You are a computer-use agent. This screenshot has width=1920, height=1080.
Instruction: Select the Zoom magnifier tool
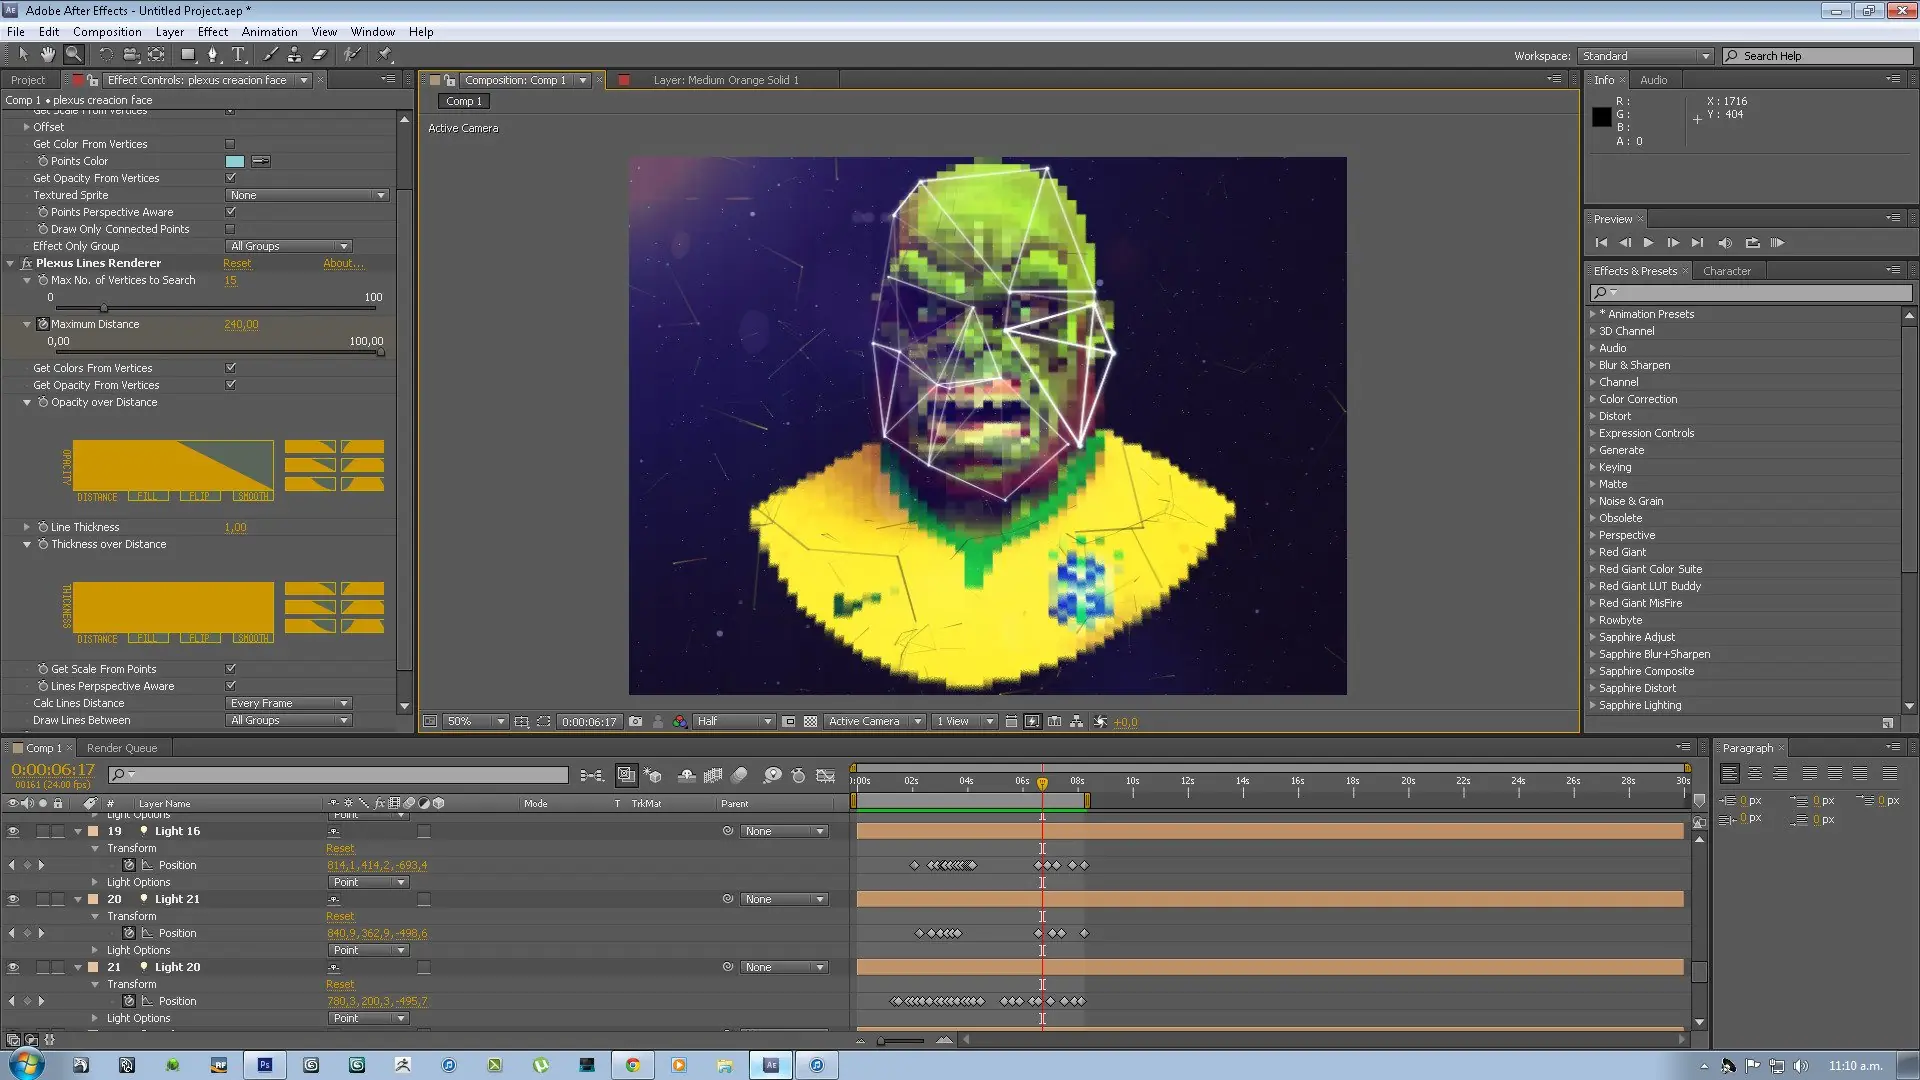(x=73, y=55)
